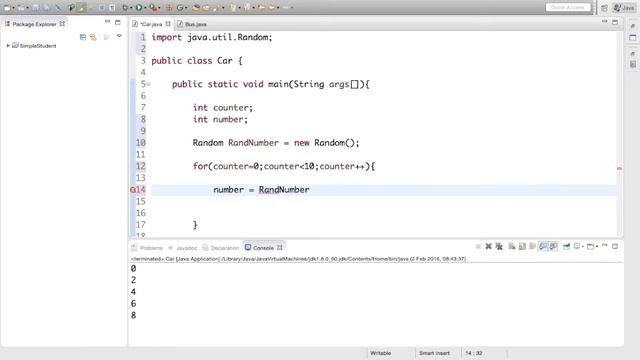The image size is (640, 360).
Task: Collapse the main method fold at line 5
Action: click(149, 84)
